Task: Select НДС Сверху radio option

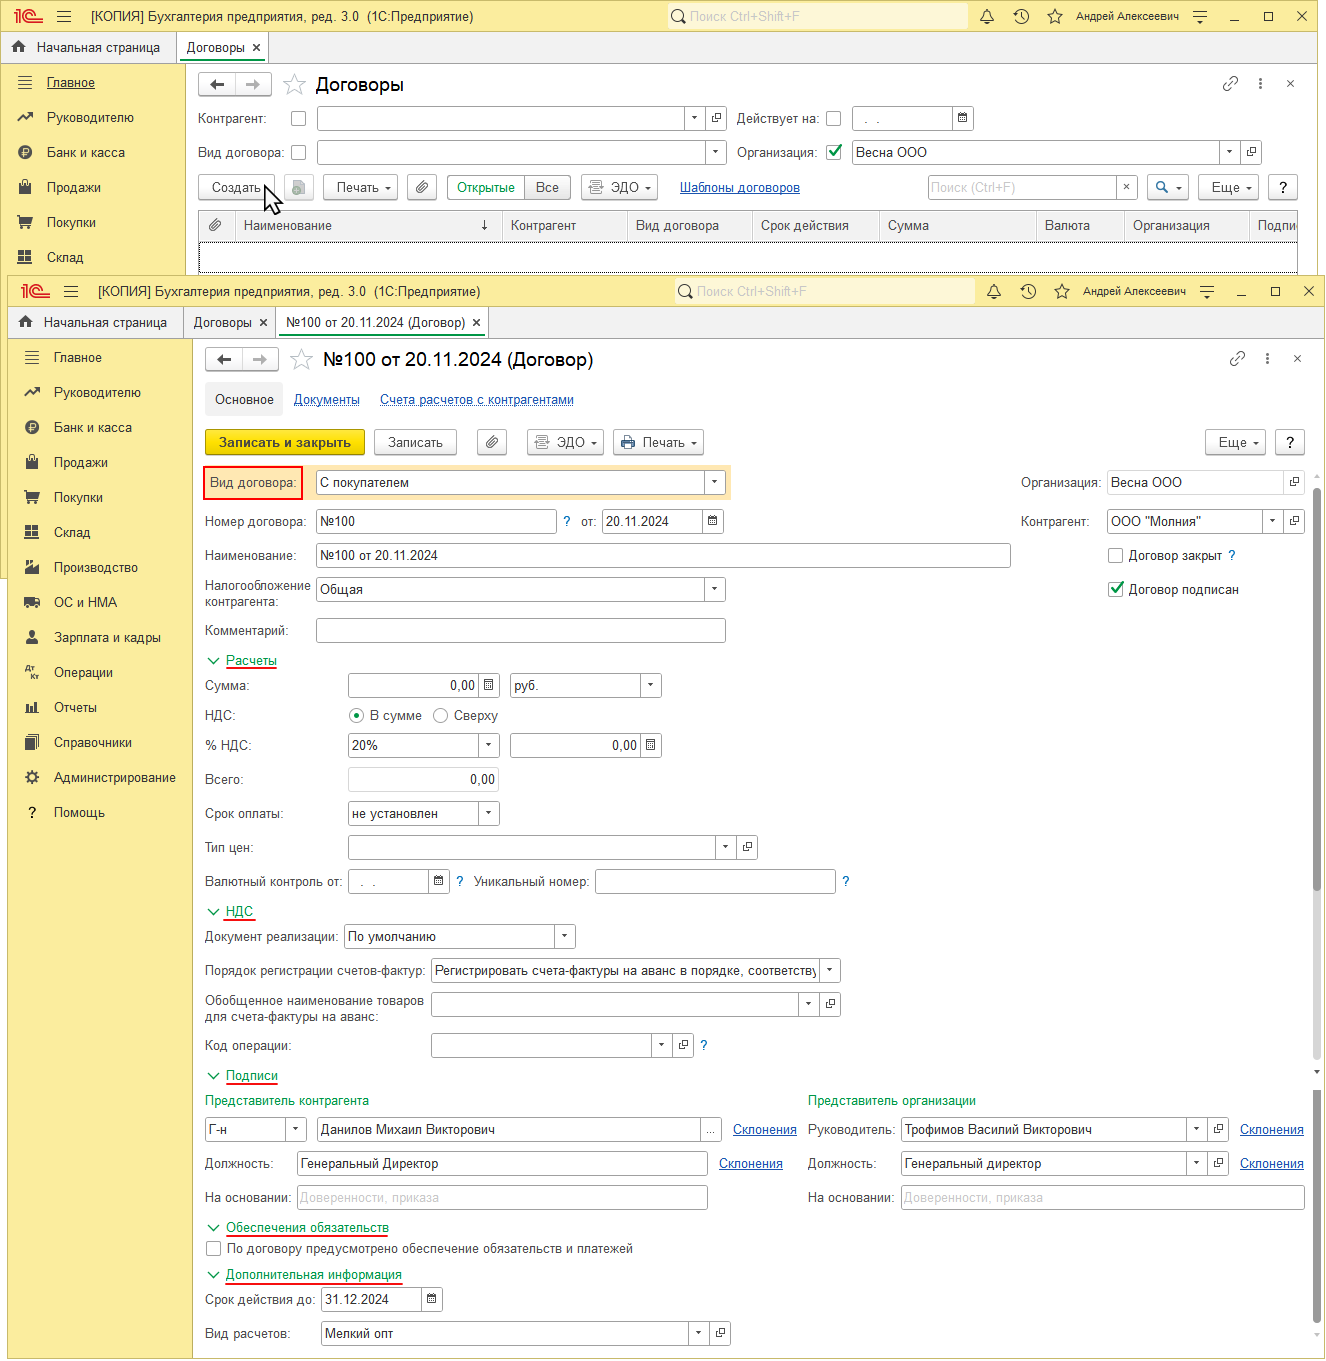Action: click(440, 715)
